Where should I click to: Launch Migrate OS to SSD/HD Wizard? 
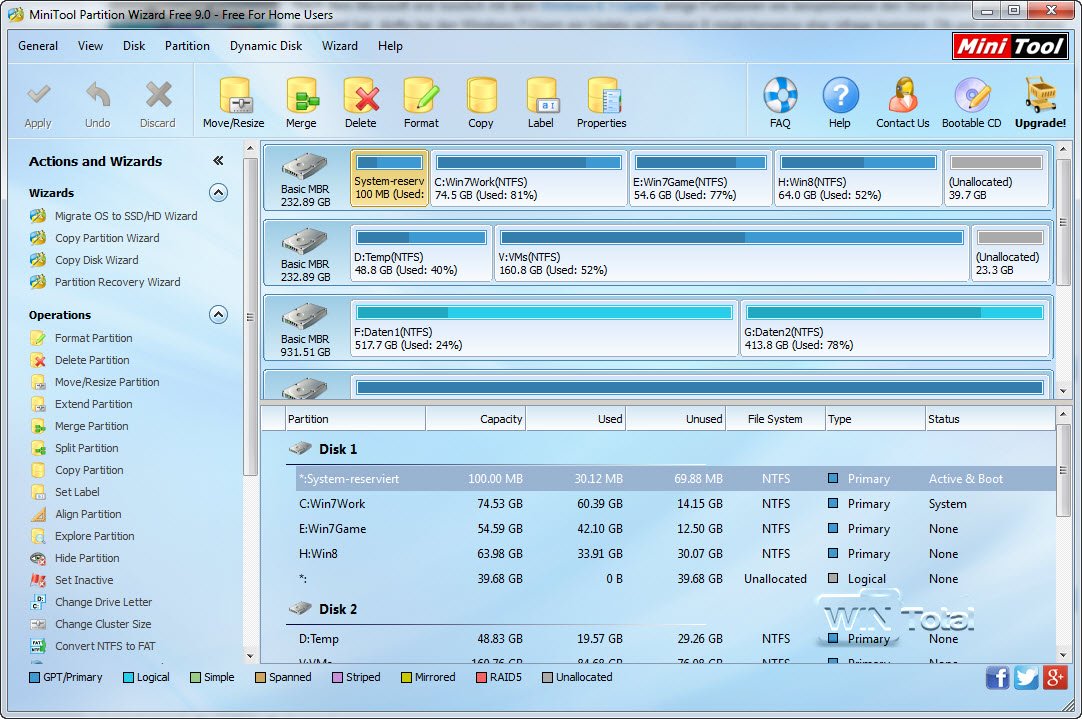[x=125, y=216]
